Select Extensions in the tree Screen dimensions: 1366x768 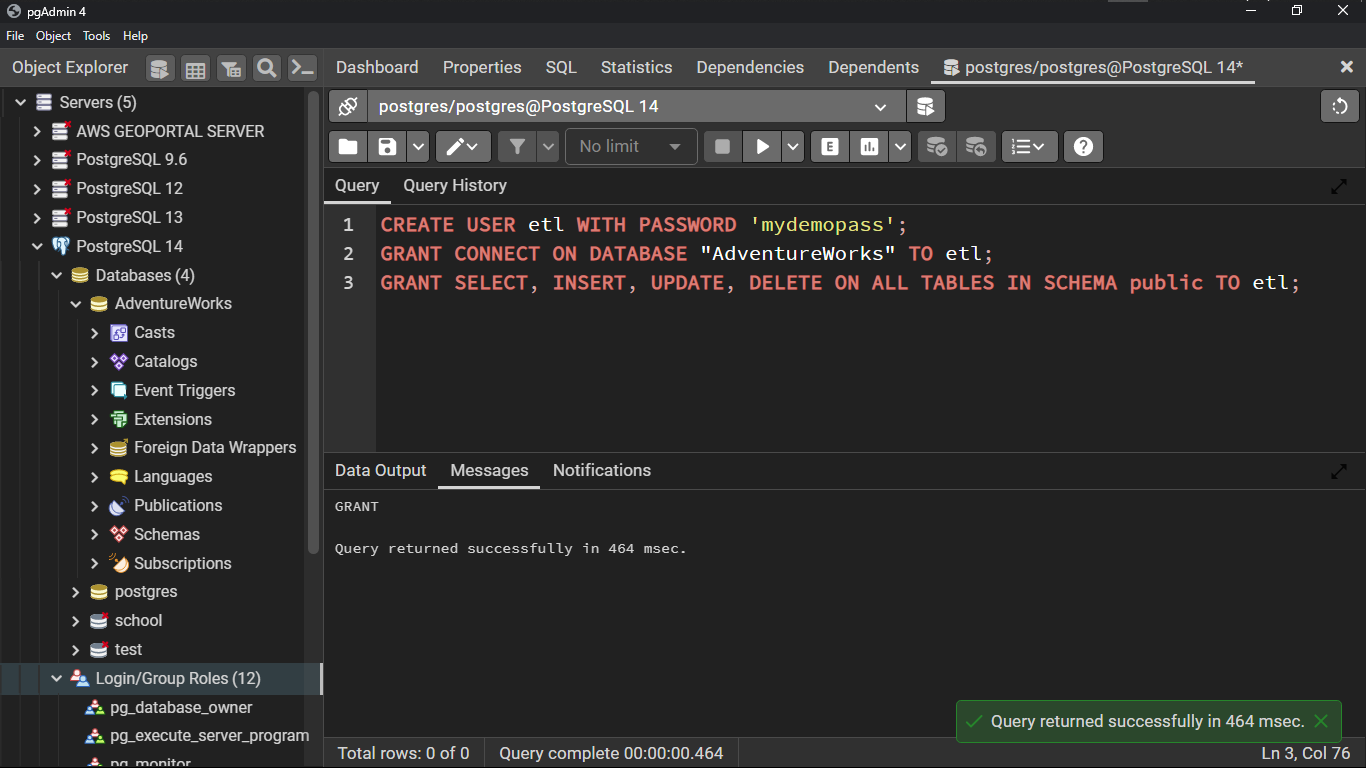click(x=172, y=419)
